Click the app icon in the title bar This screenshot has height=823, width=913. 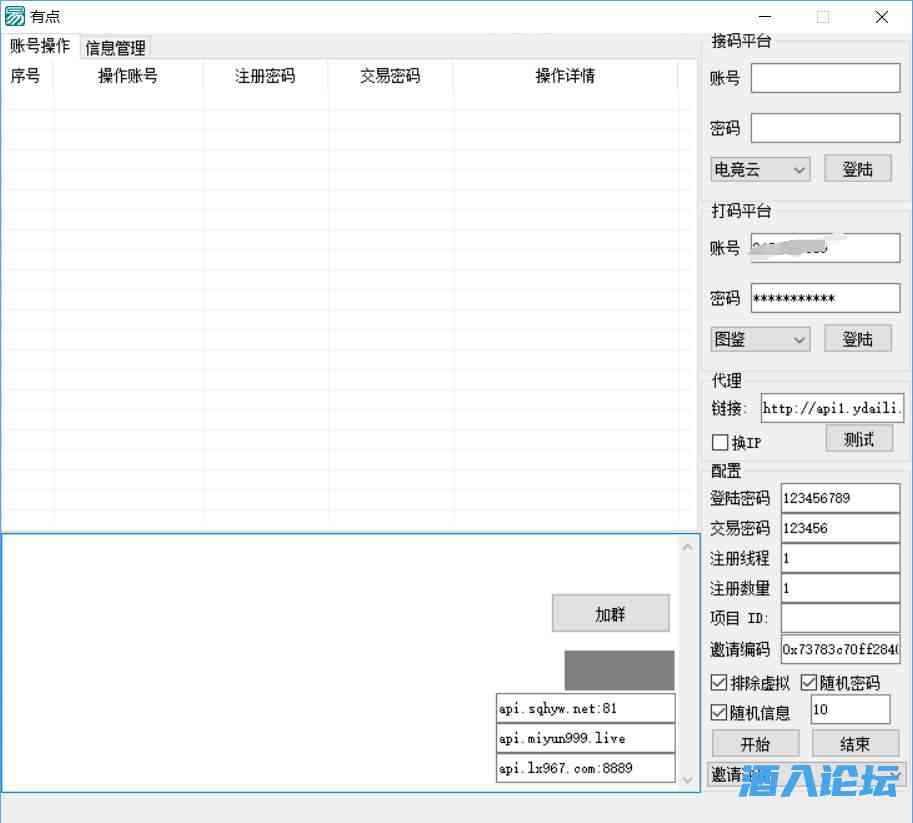(15, 16)
